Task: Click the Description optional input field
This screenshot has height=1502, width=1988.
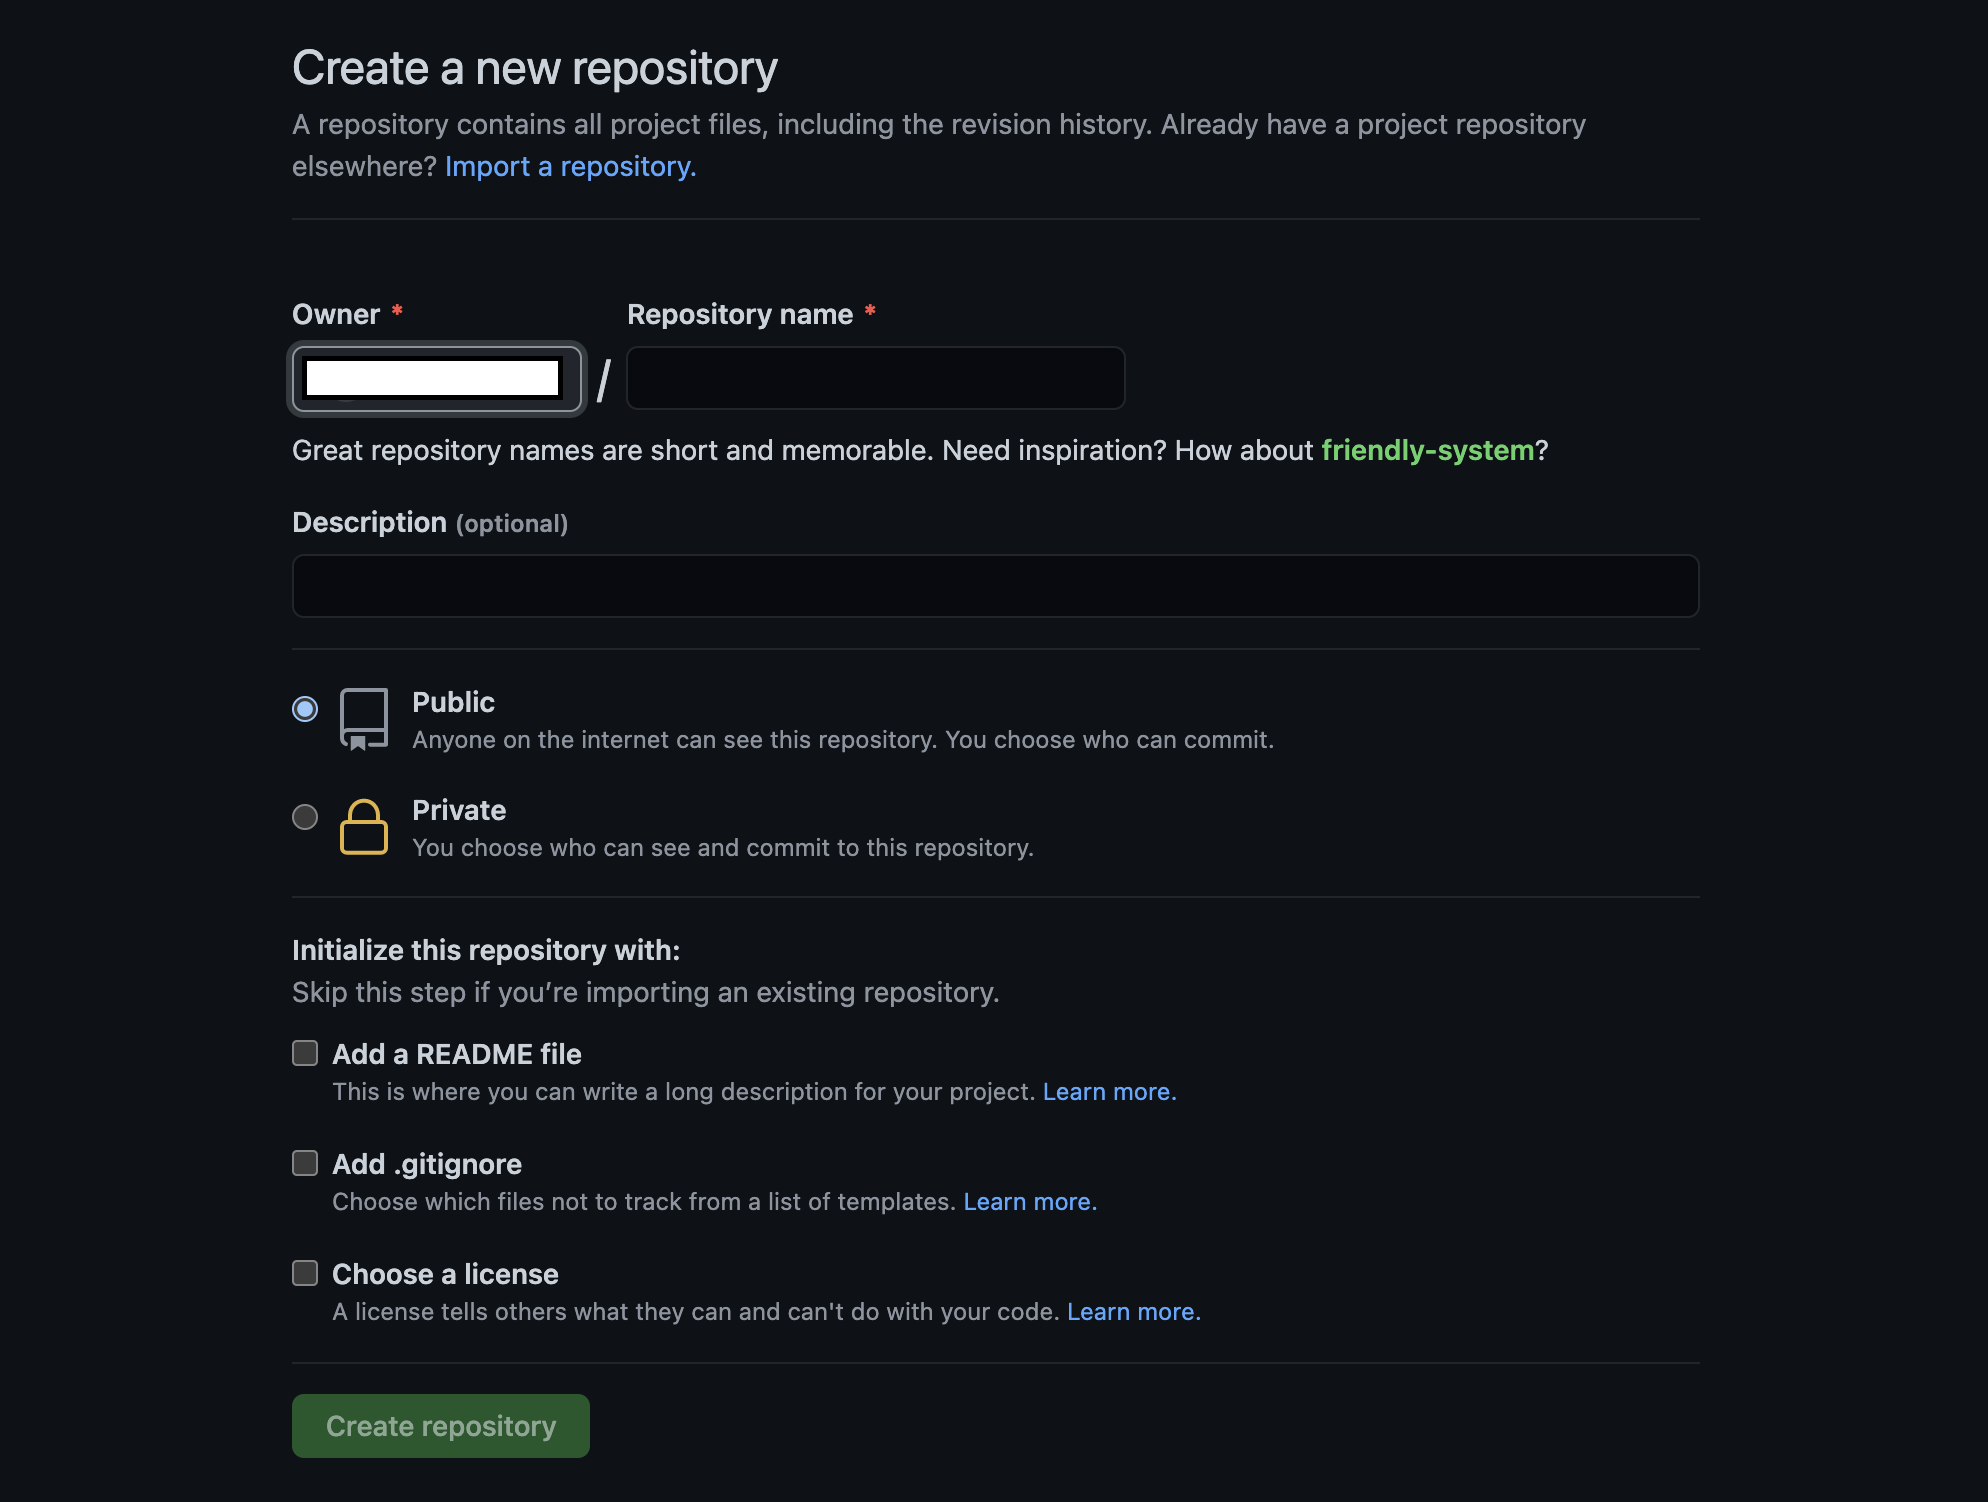Action: pyautogui.click(x=994, y=586)
